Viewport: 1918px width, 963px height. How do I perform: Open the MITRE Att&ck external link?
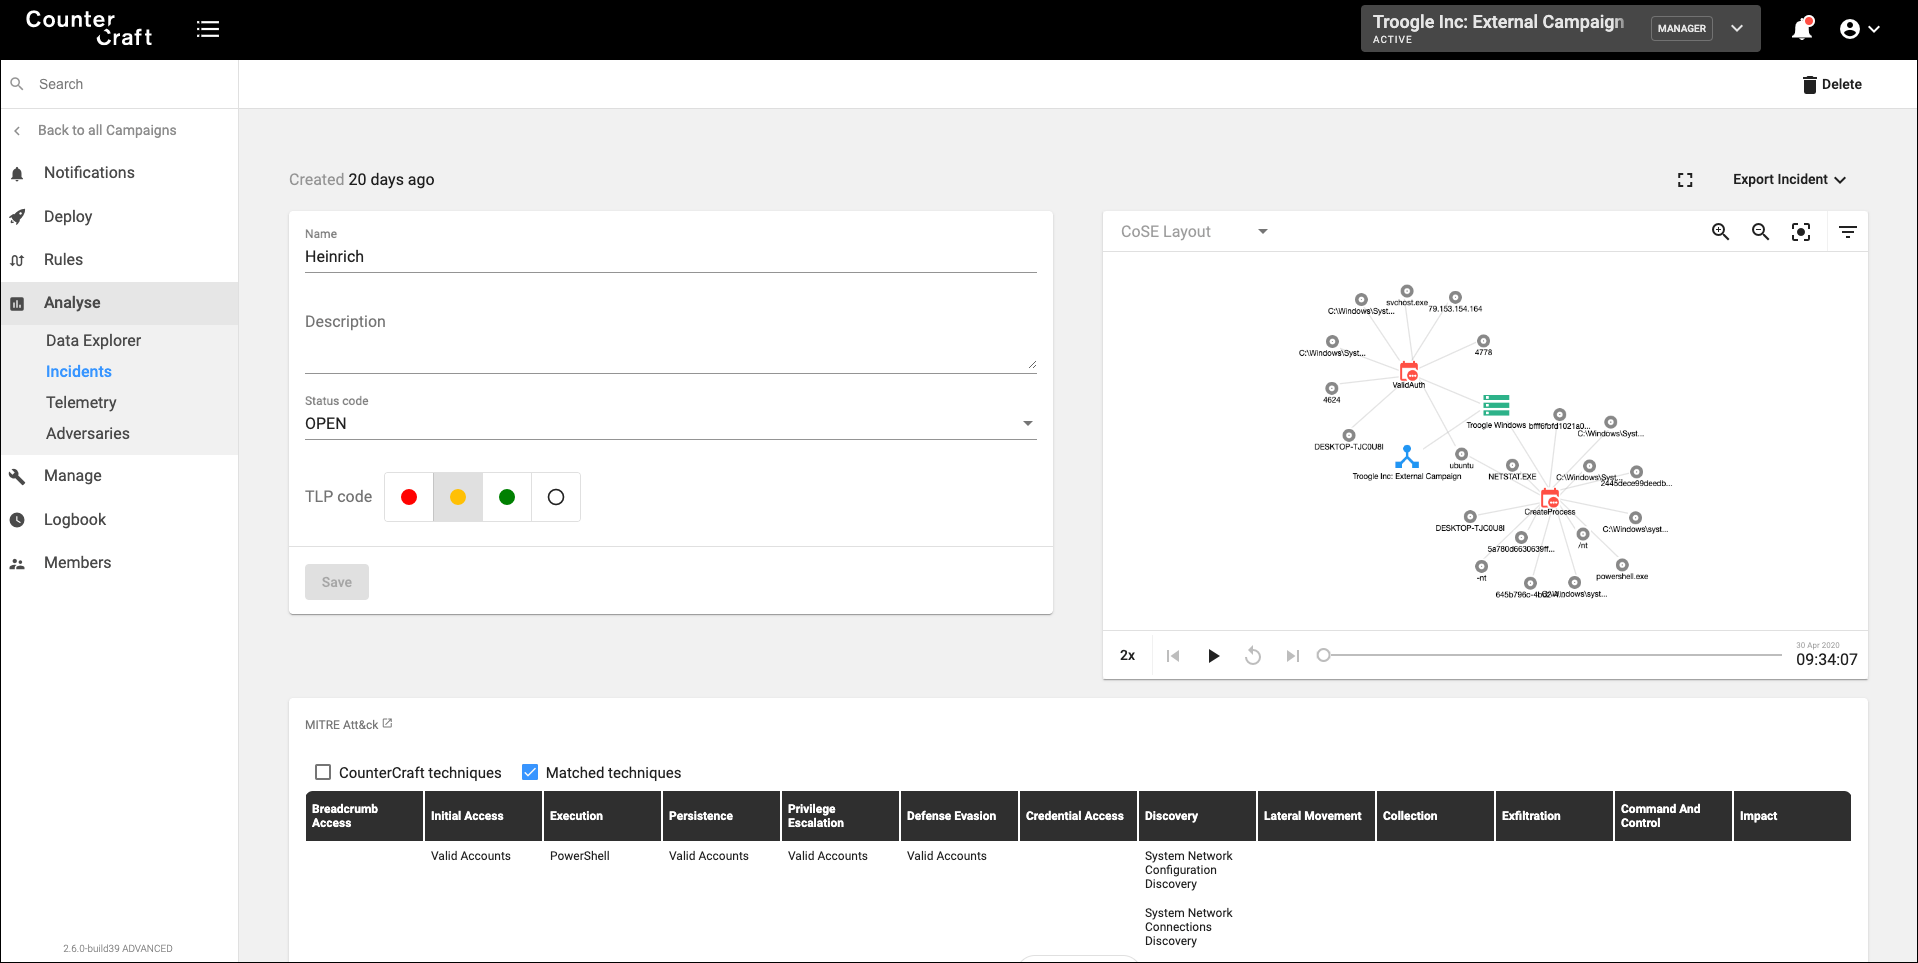387,723
